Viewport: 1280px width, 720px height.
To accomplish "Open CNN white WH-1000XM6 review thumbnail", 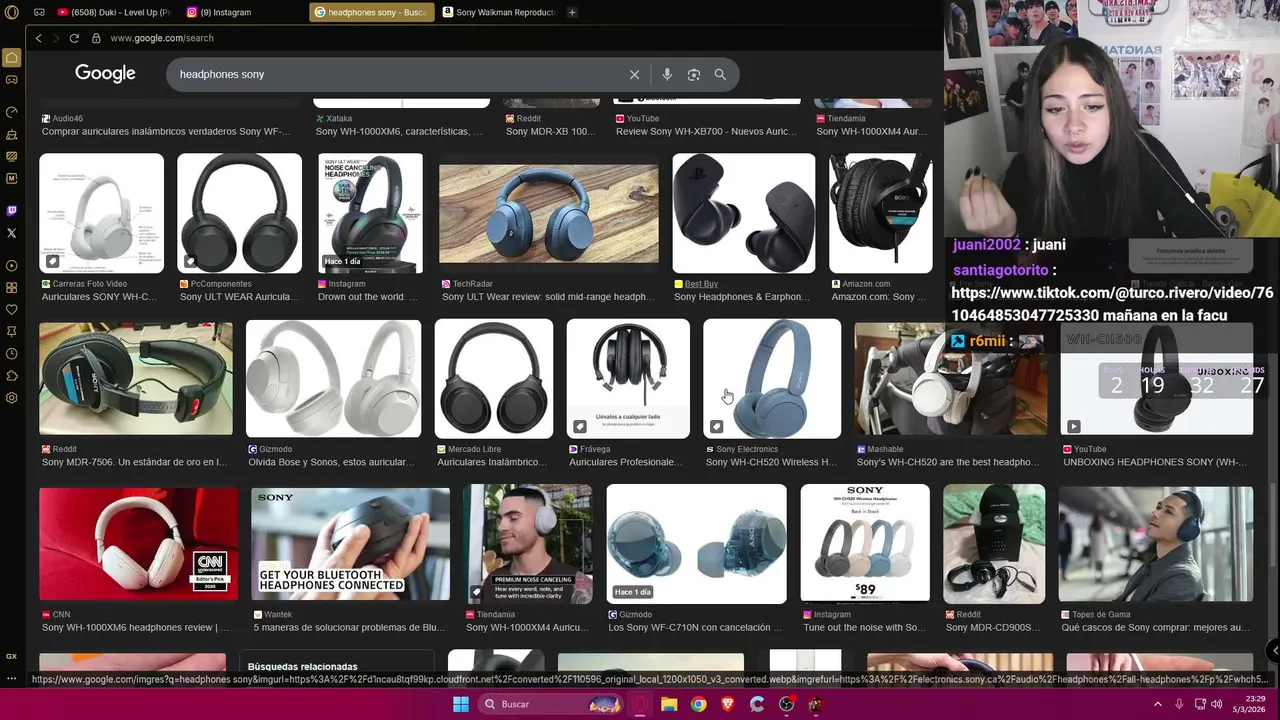I will 138,544.
